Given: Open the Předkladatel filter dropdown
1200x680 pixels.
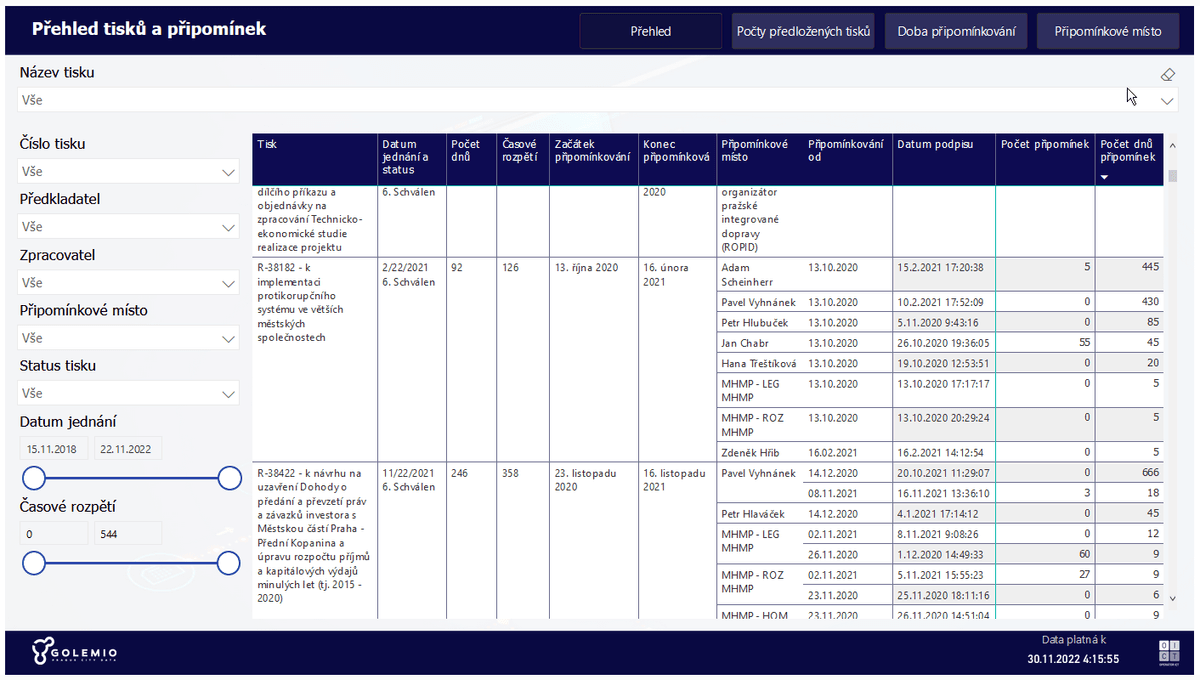Looking at the screenshot, I should click(228, 228).
